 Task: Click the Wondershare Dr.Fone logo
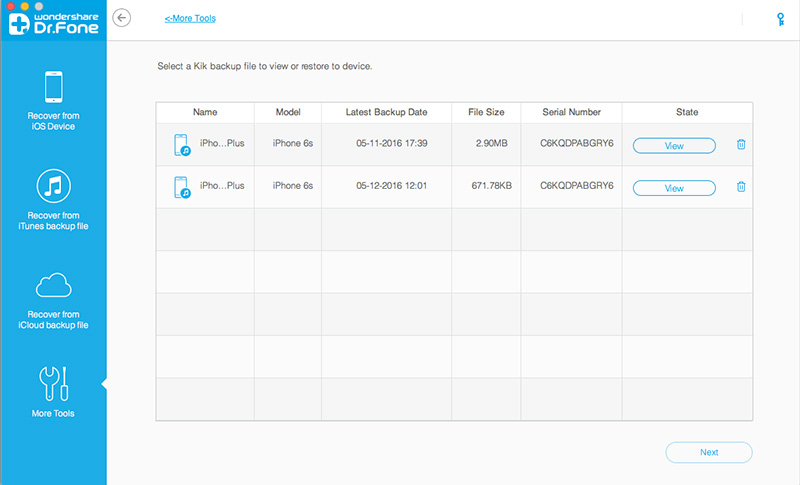(x=54, y=23)
